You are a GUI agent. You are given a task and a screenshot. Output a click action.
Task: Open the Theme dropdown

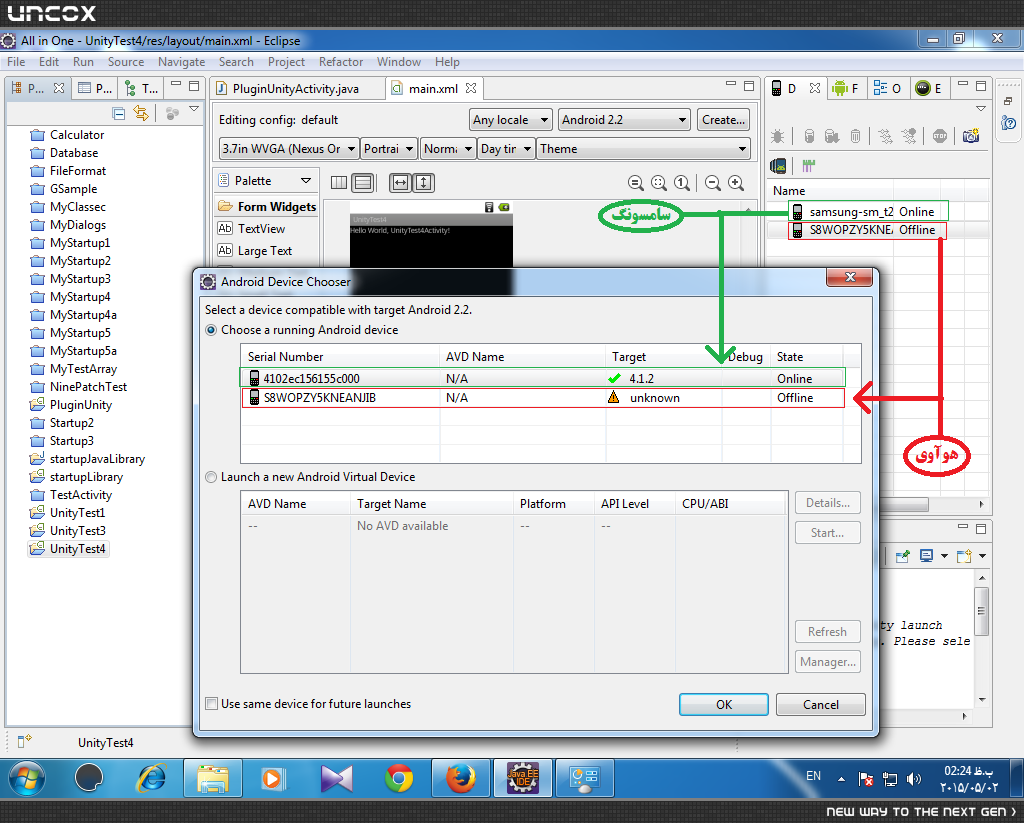pyautogui.click(x=643, y=149)
